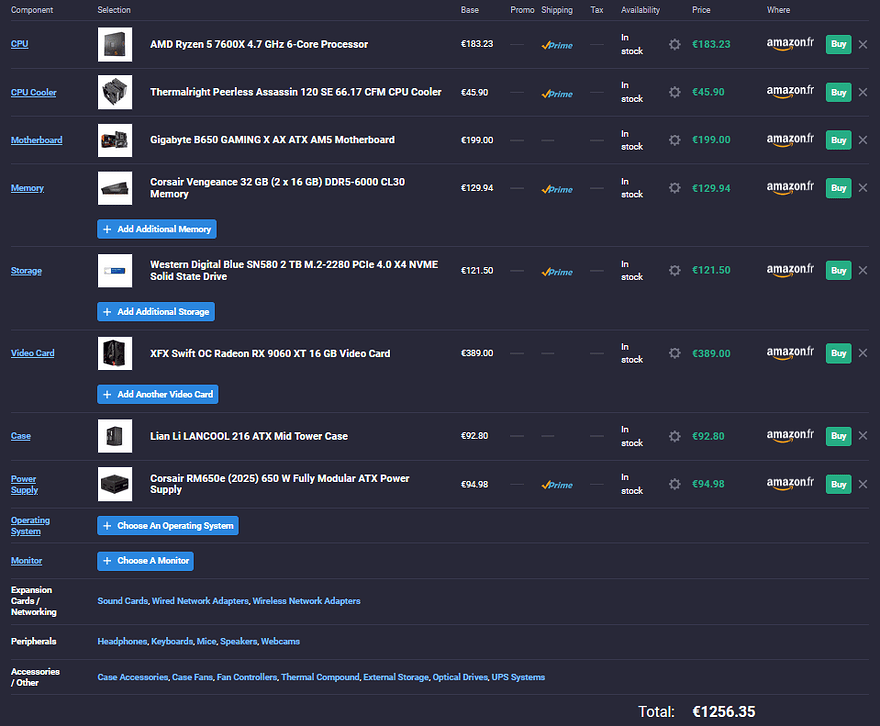Image resolution: width=880 pixels, height=726 pixels.
Task: Open the Thermal Compound link
Action: (320, 677)
